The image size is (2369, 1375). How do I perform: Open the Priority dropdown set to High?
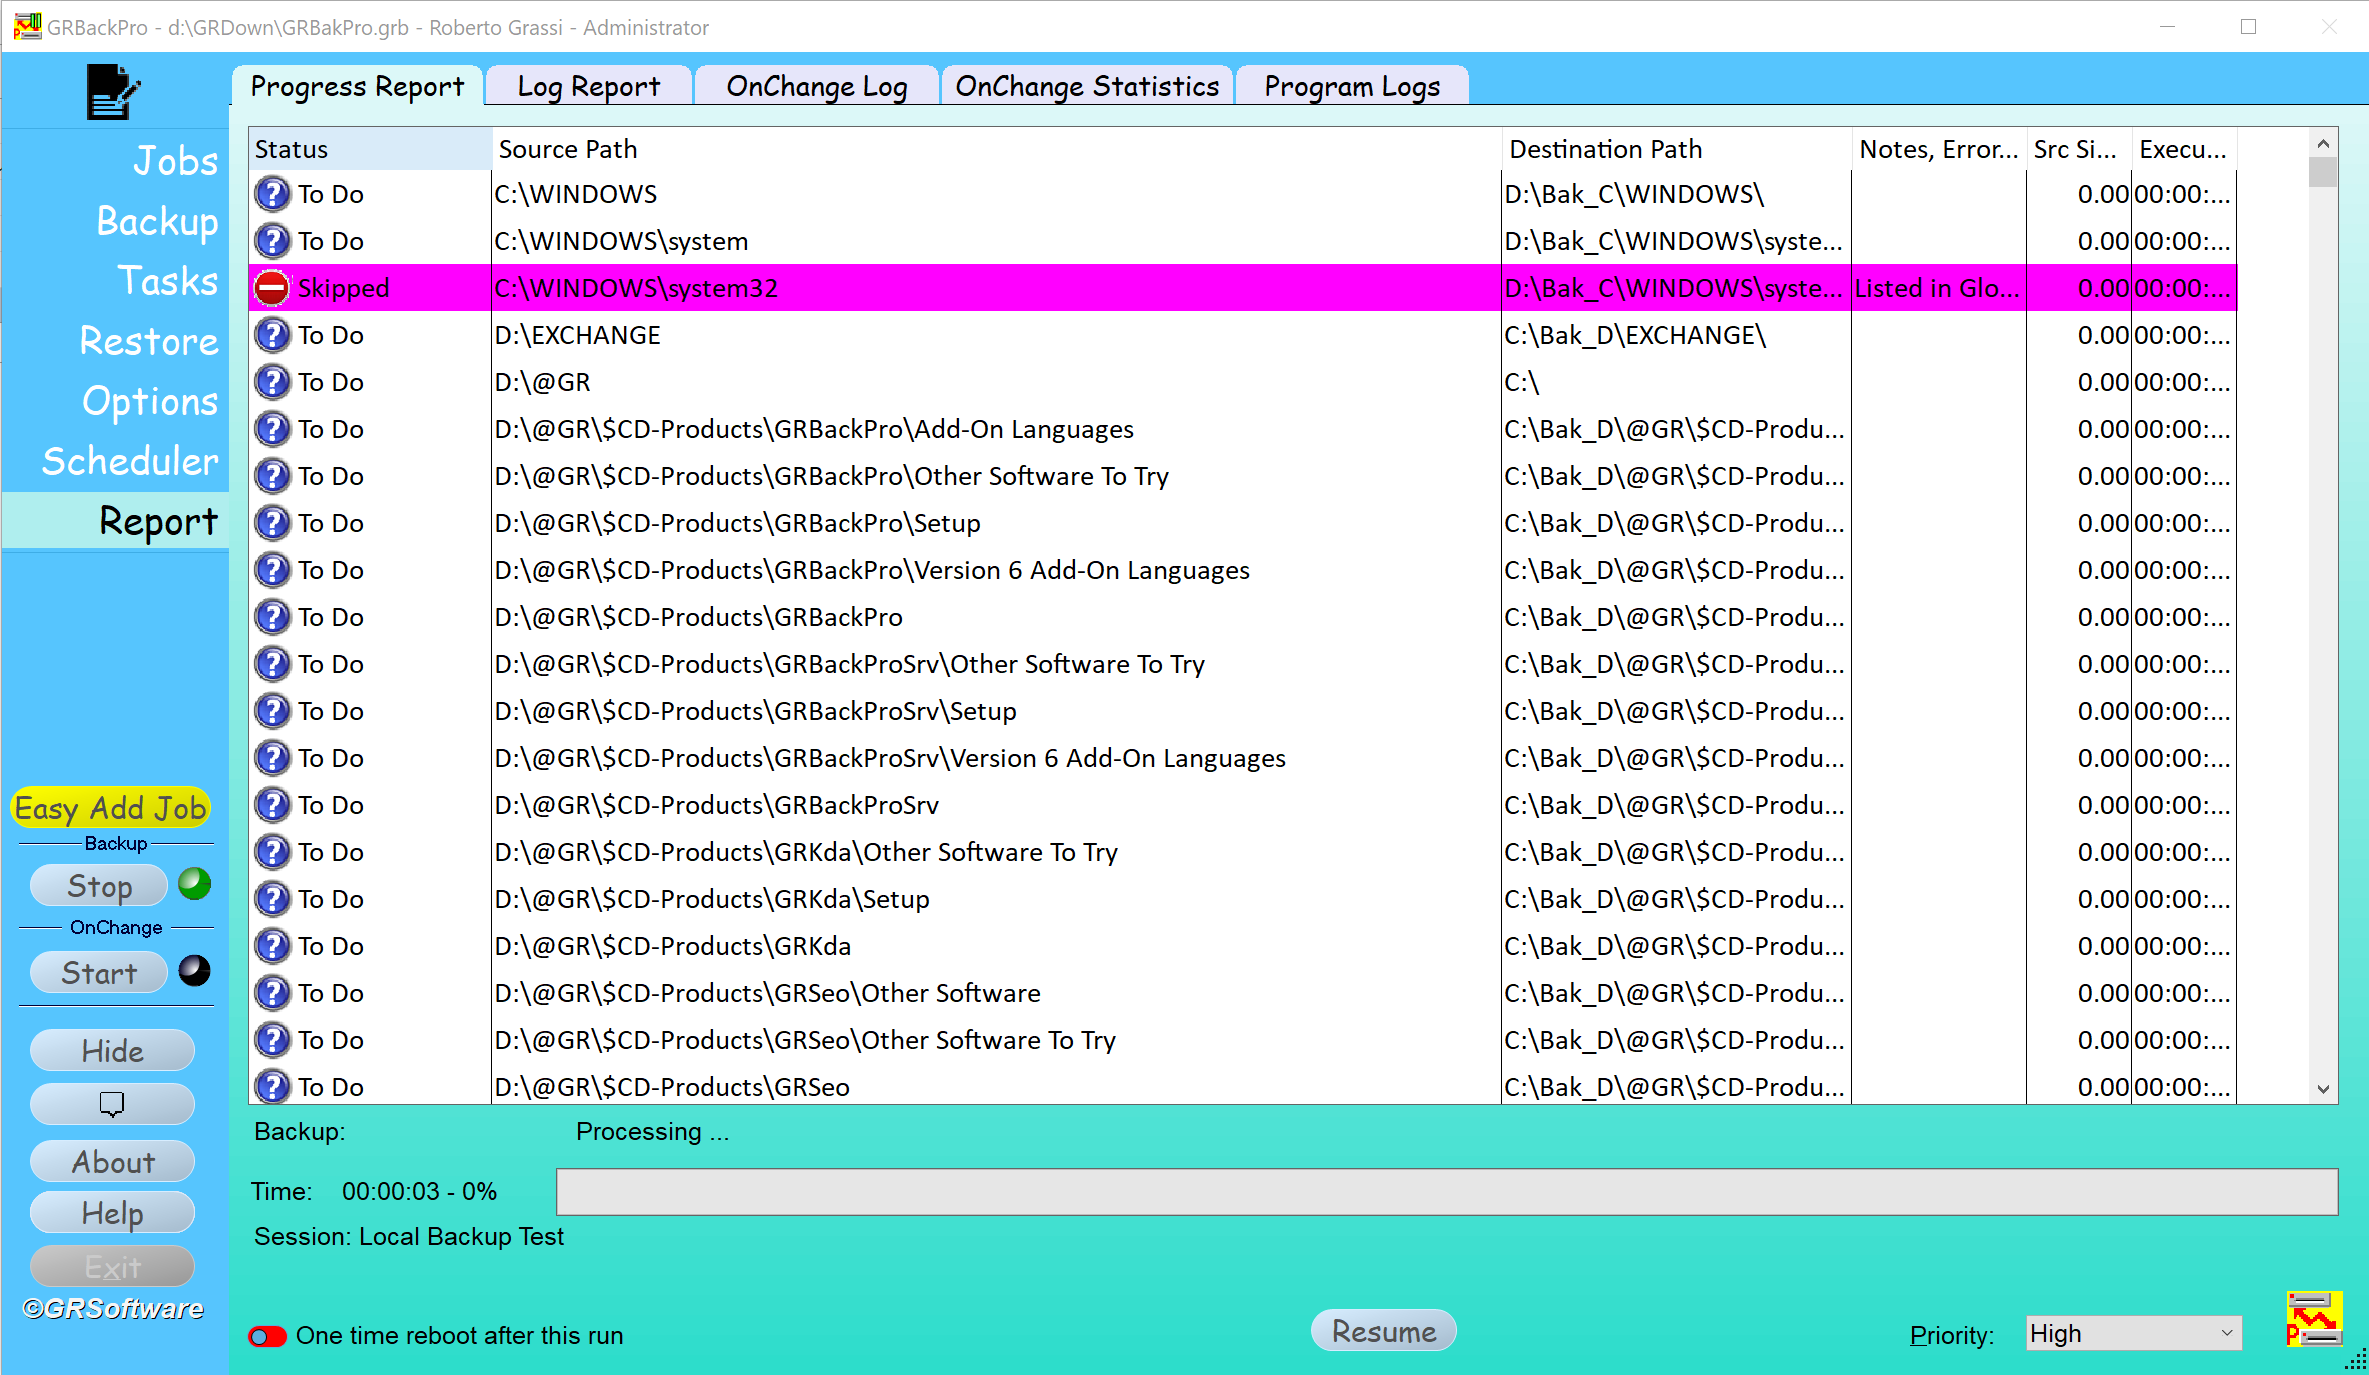[2133, 1334]
